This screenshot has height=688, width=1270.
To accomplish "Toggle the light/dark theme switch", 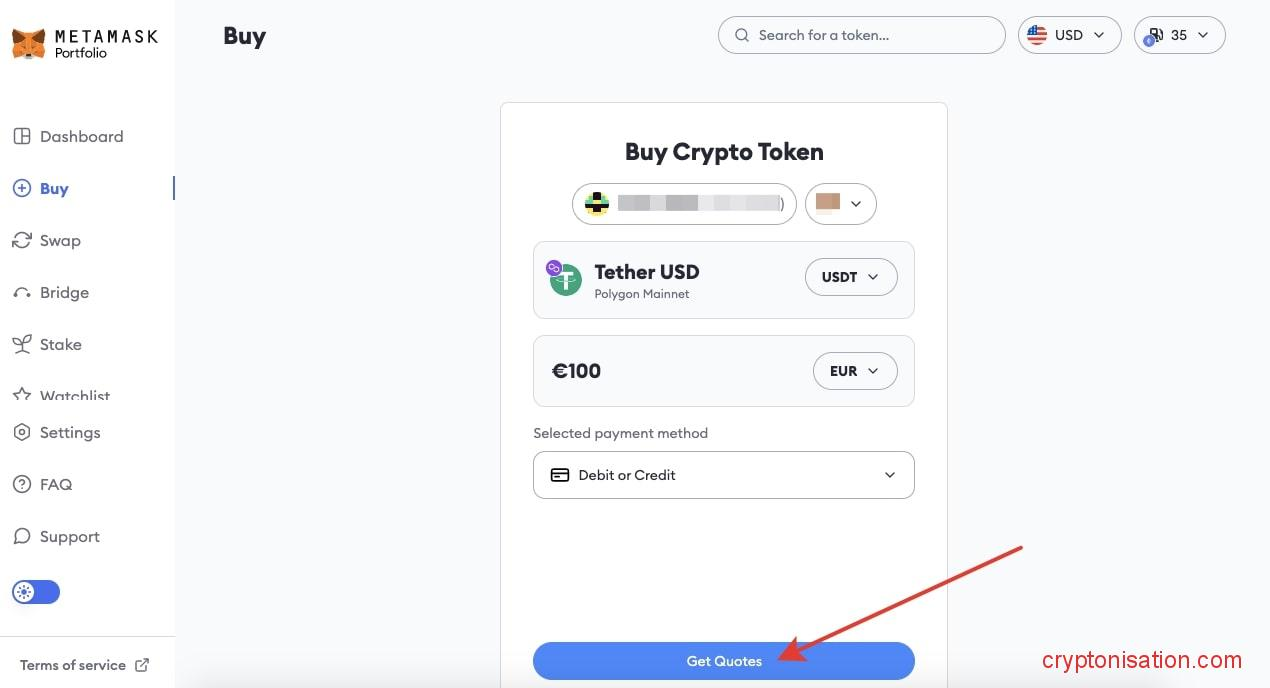I will point(36,592).
